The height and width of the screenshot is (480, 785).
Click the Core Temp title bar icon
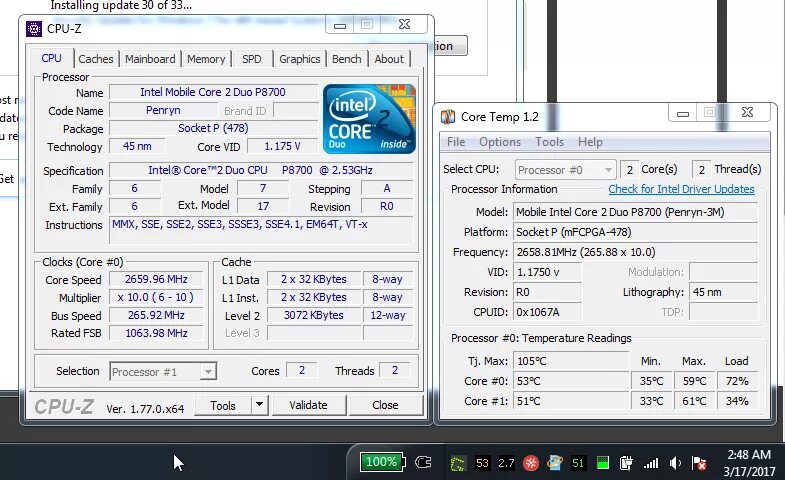click(448, 117)
